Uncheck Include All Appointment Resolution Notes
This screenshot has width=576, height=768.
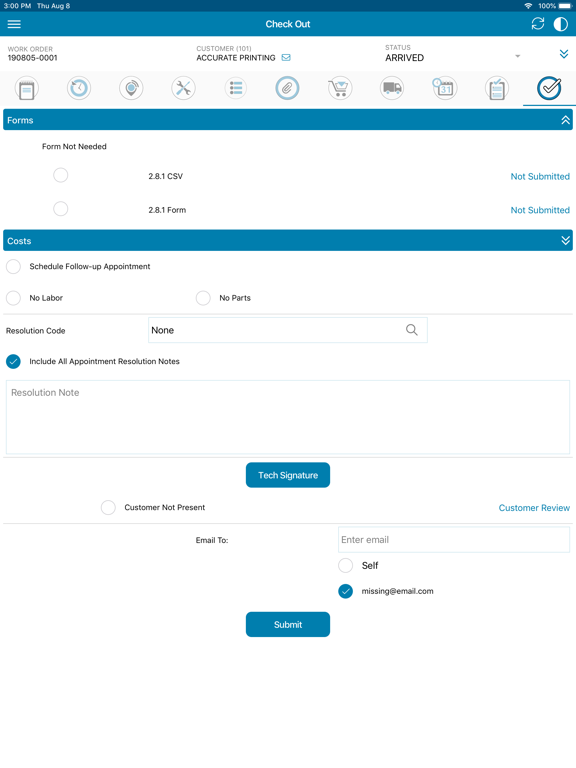click(13, 361)
